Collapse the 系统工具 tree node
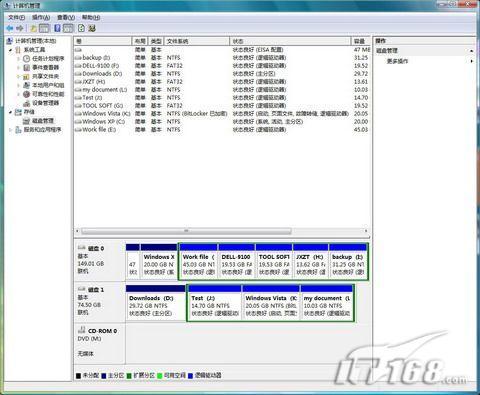480x395 pixels. 10,50
